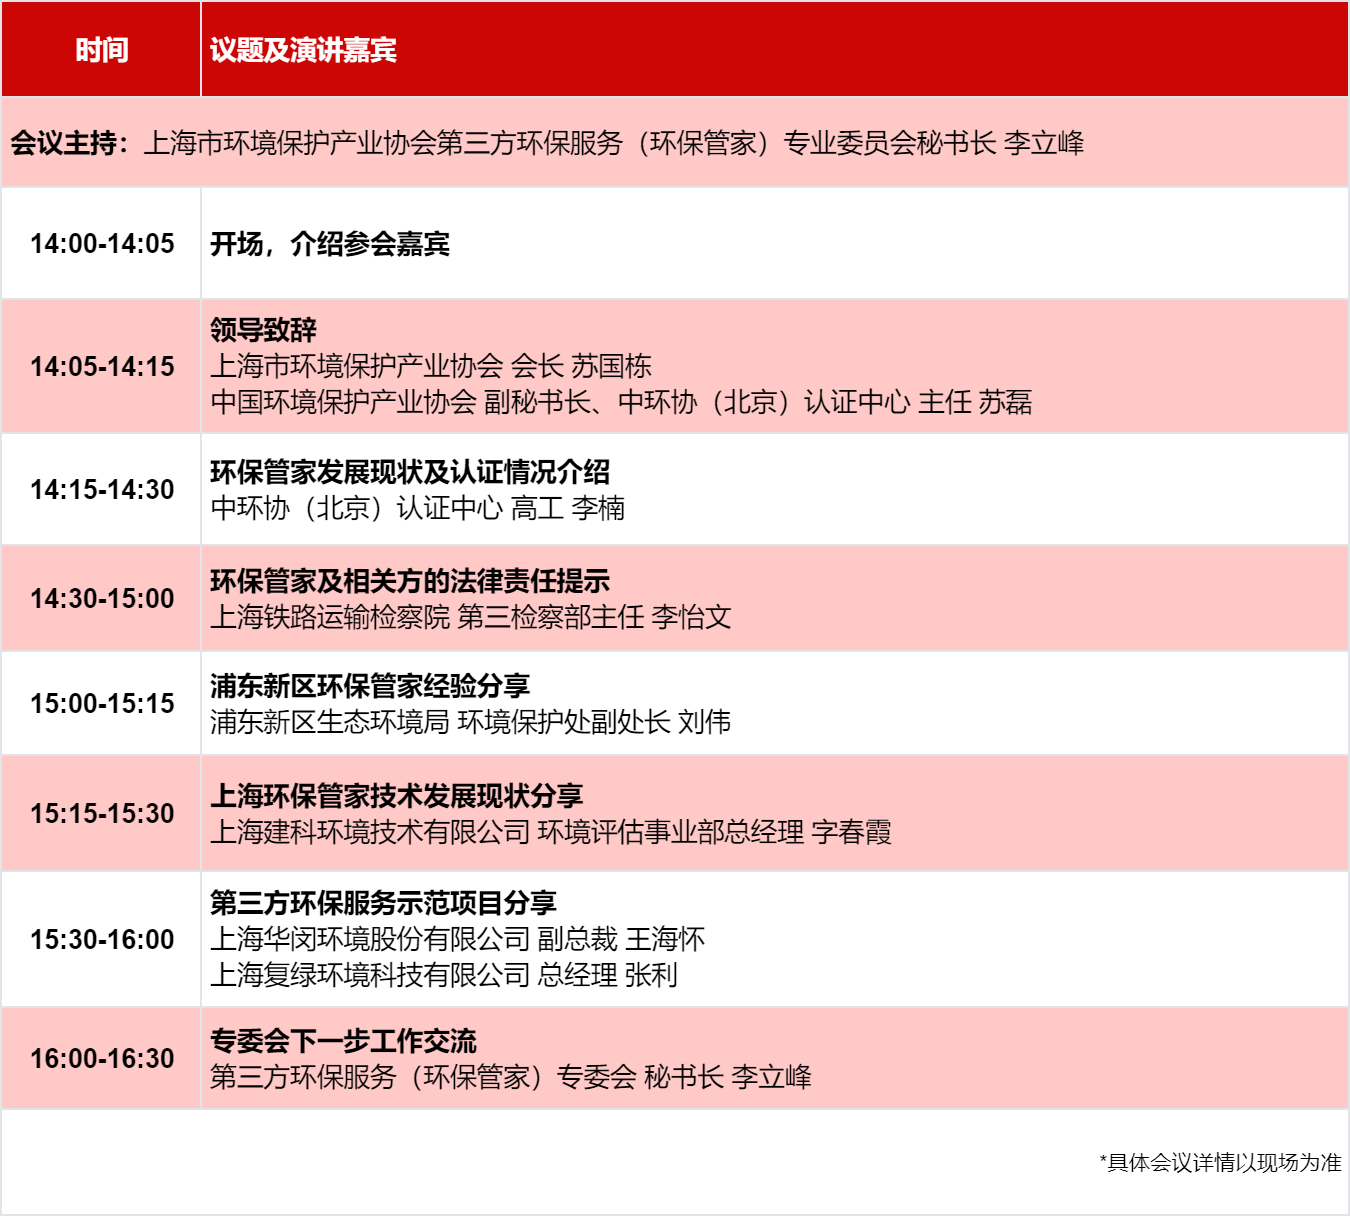Click the 时间 column header
This screenshot has width=1350, height=1216.
pos(102,50)
